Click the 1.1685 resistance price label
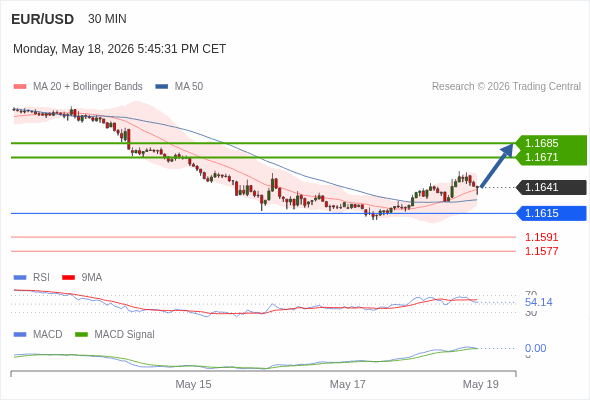The height and width of the screenshot is (400, 590). [541, 143]
